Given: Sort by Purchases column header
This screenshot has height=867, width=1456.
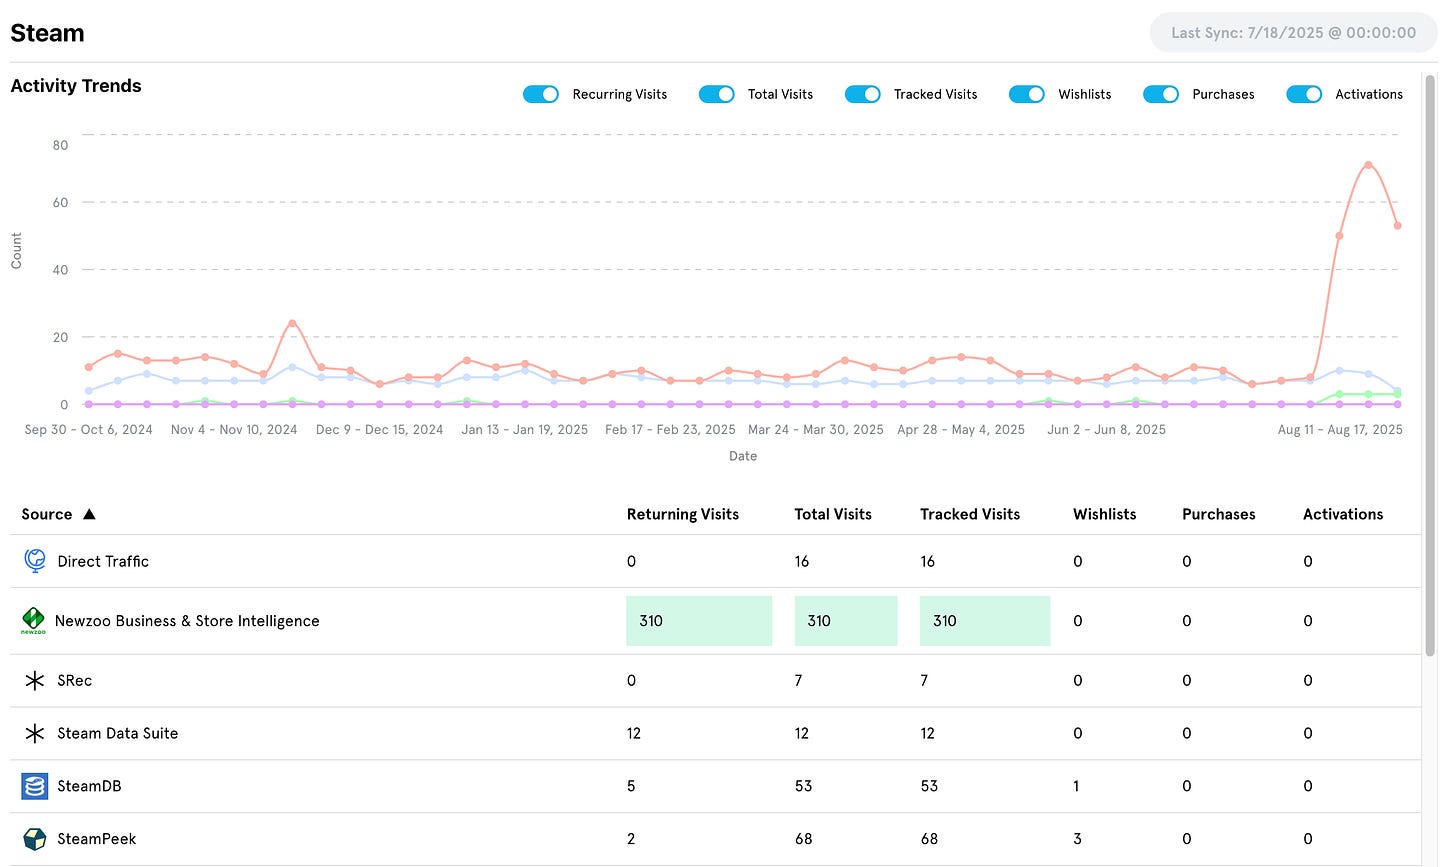Looking at the screenshot, I should (1219, 514).
